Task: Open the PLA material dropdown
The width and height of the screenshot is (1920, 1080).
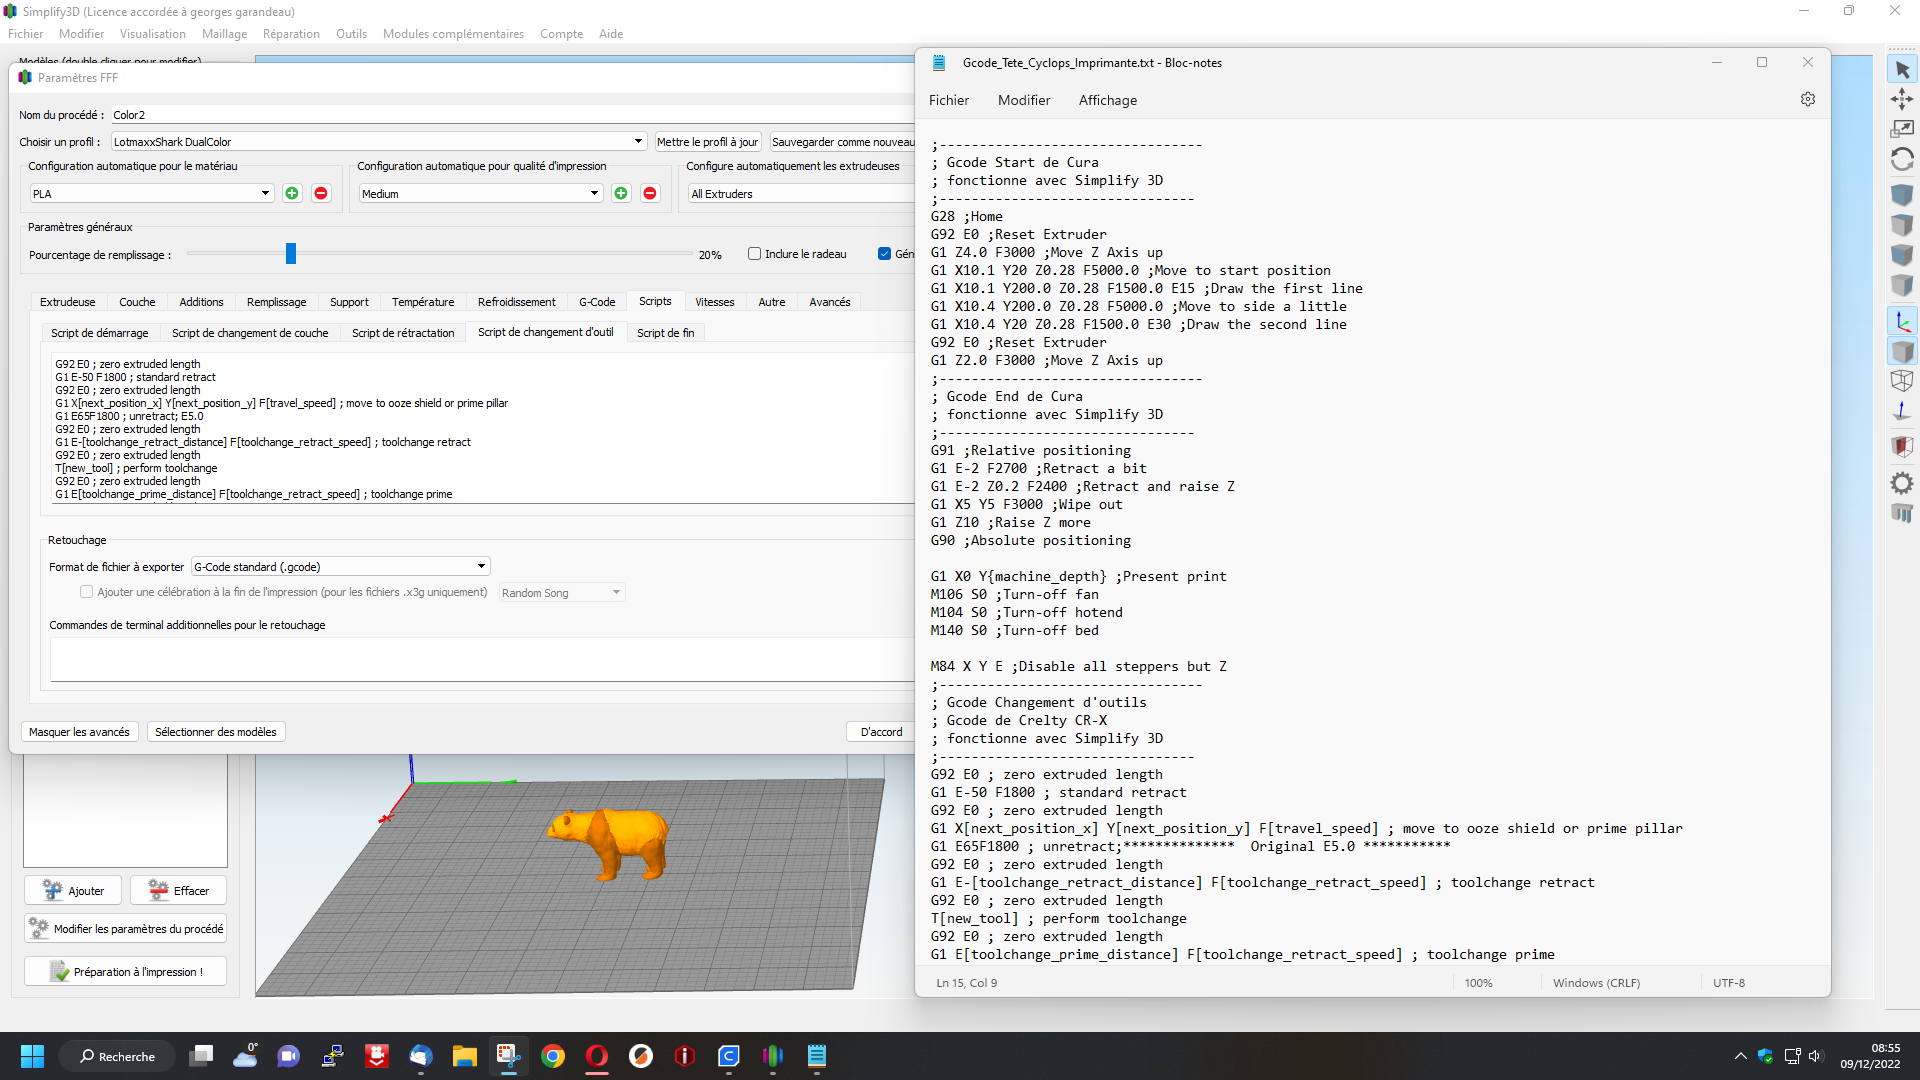Action: point(151,193)
